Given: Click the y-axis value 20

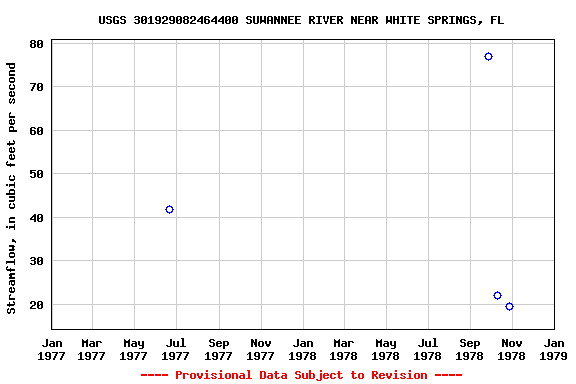Looking at the screenshot, I should (36, 305).
